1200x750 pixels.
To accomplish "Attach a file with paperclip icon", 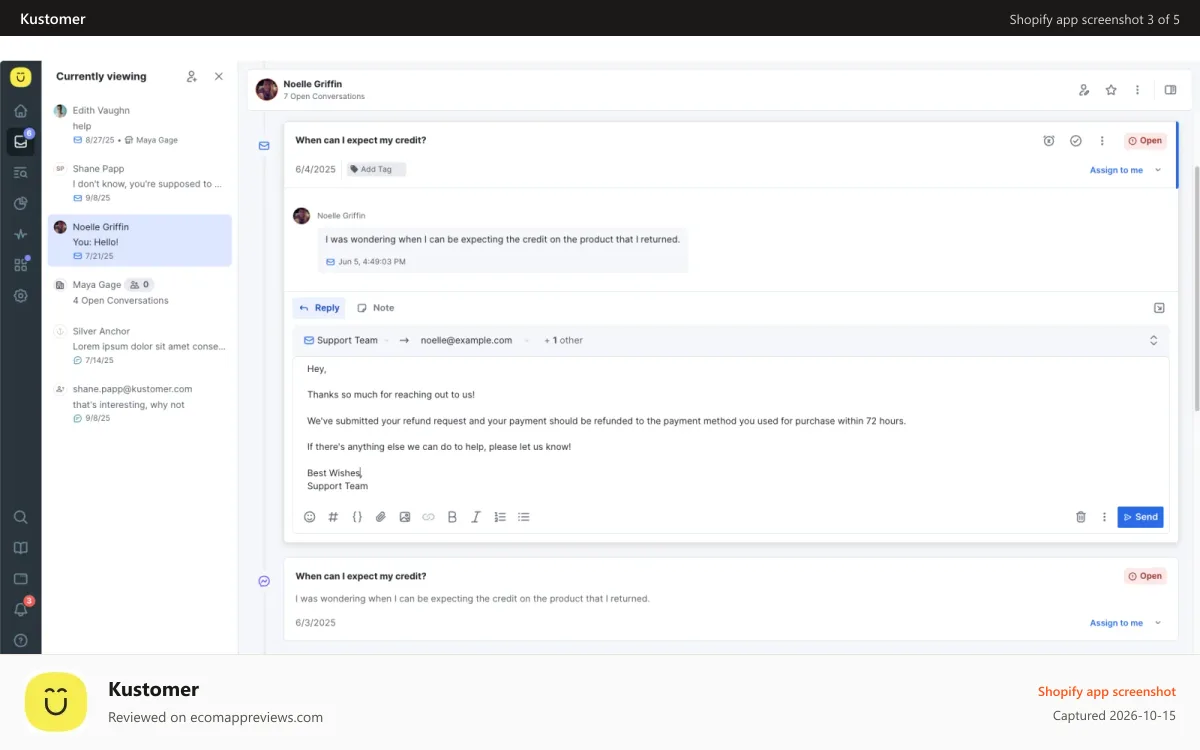I will tap(380, 517).
